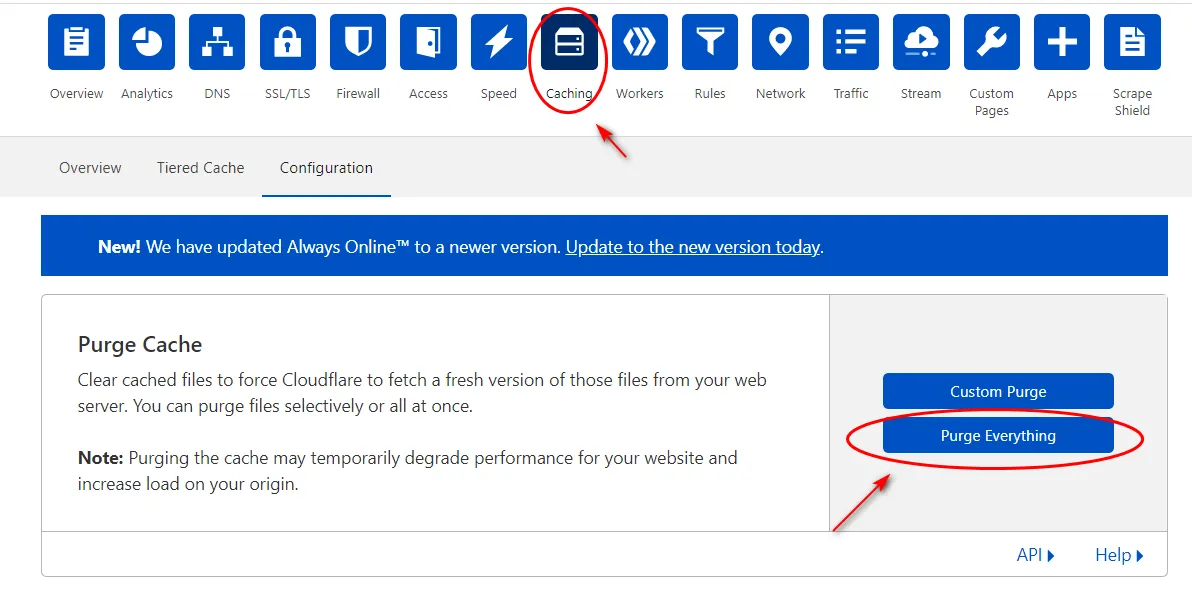Open the Rules funnel icon
The image size is (1192, 592).
click(x=710, y=42)
